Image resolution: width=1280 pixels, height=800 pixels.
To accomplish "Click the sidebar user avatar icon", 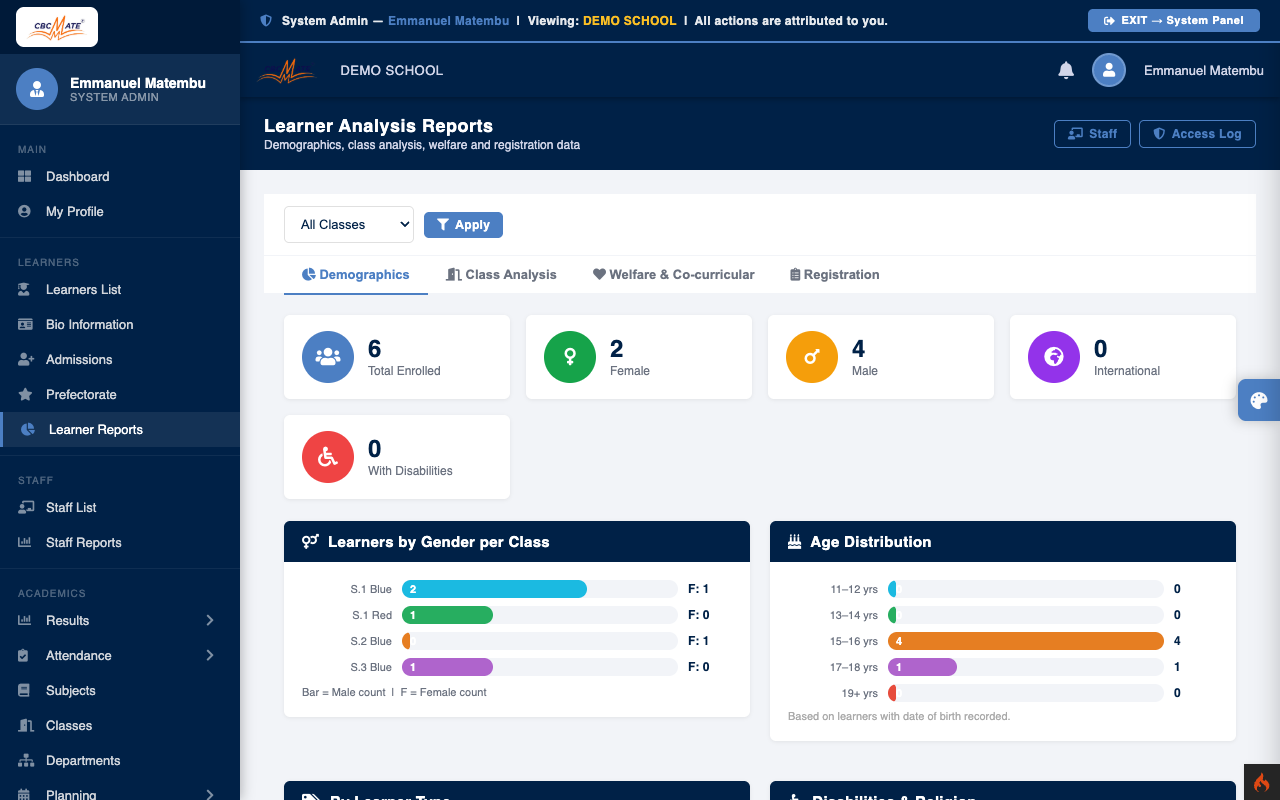I will (37, 89).
